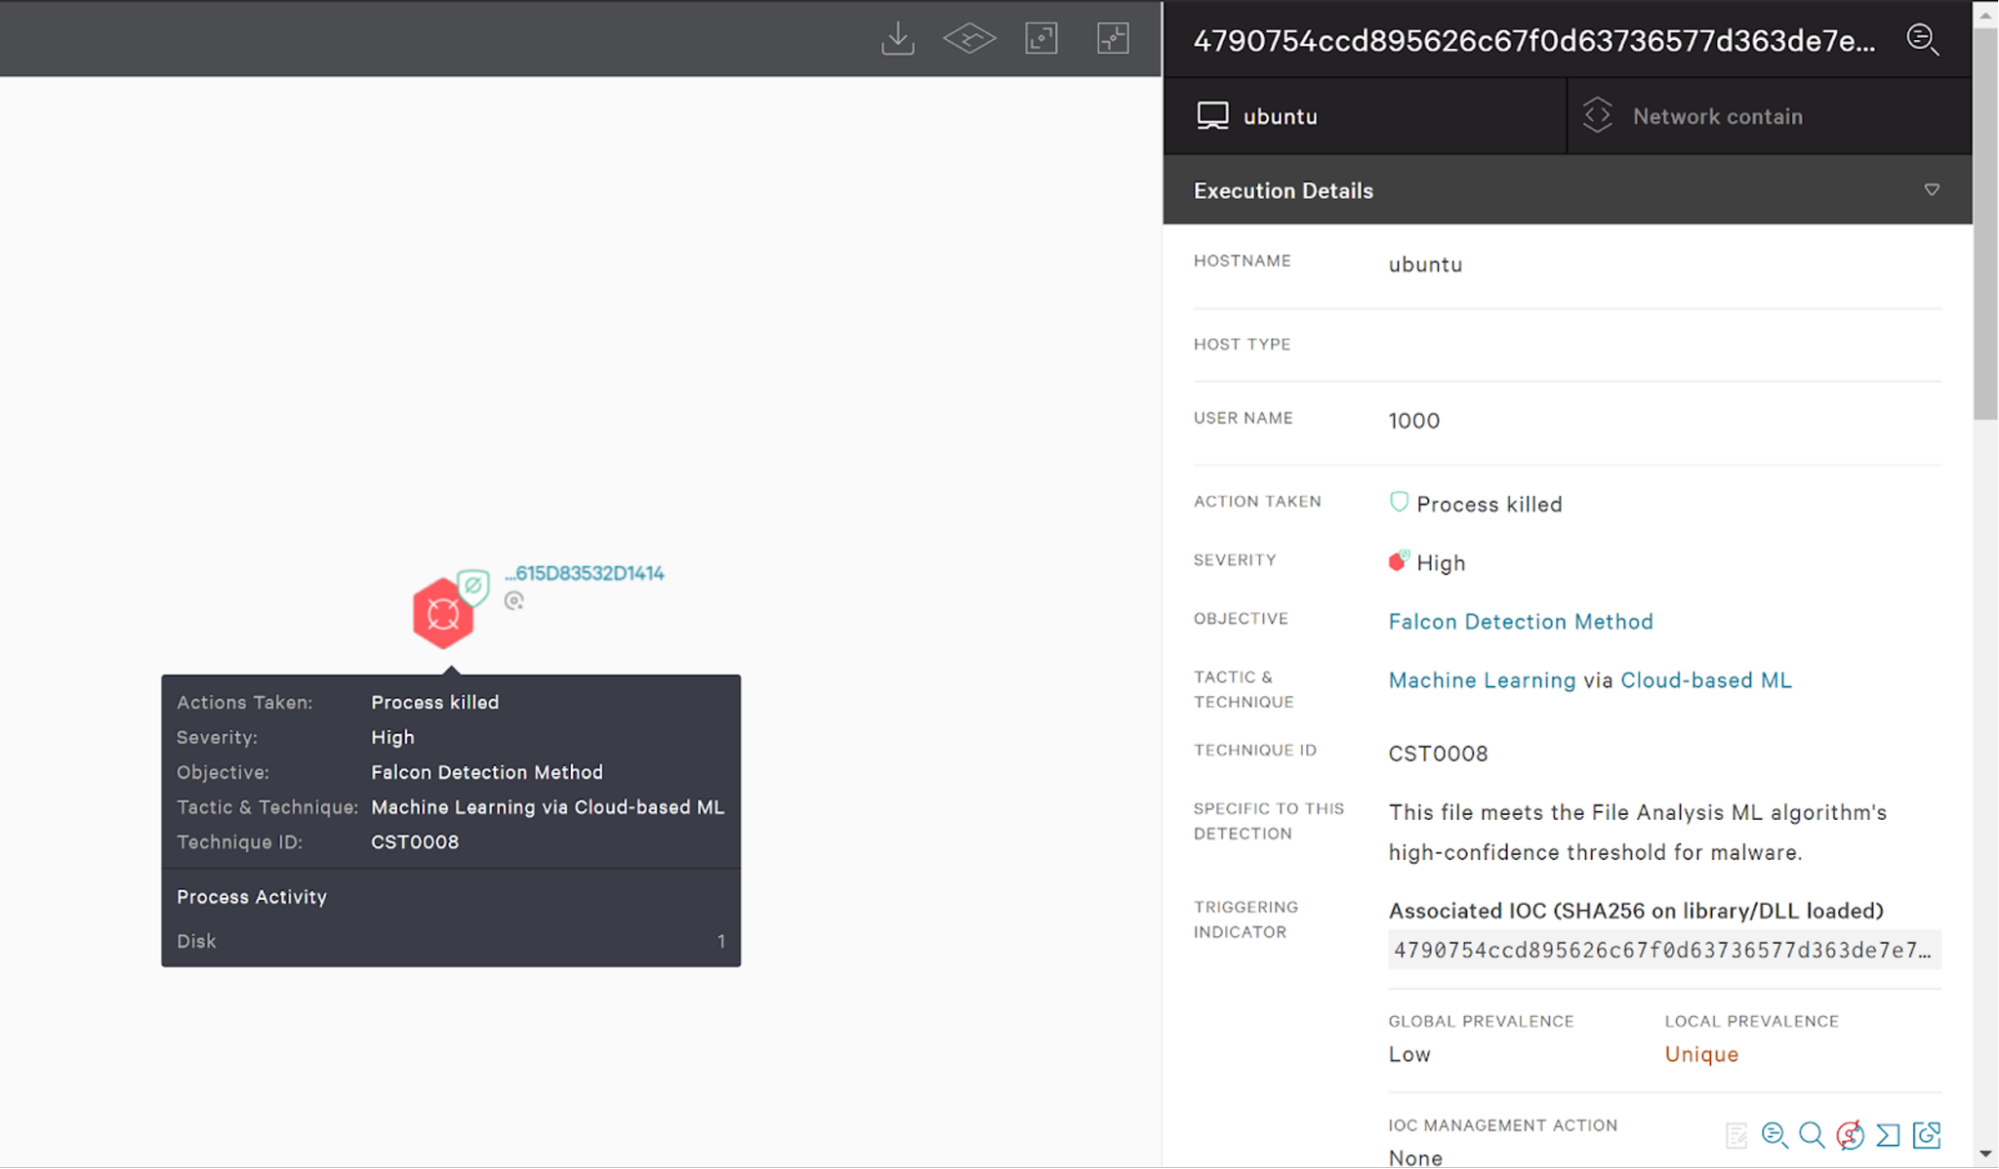The width and height of the screenshot is (1999, 1169).
Task: Click the diamond tree-layout icon in the toolbar
Action: tap(969, 39)
